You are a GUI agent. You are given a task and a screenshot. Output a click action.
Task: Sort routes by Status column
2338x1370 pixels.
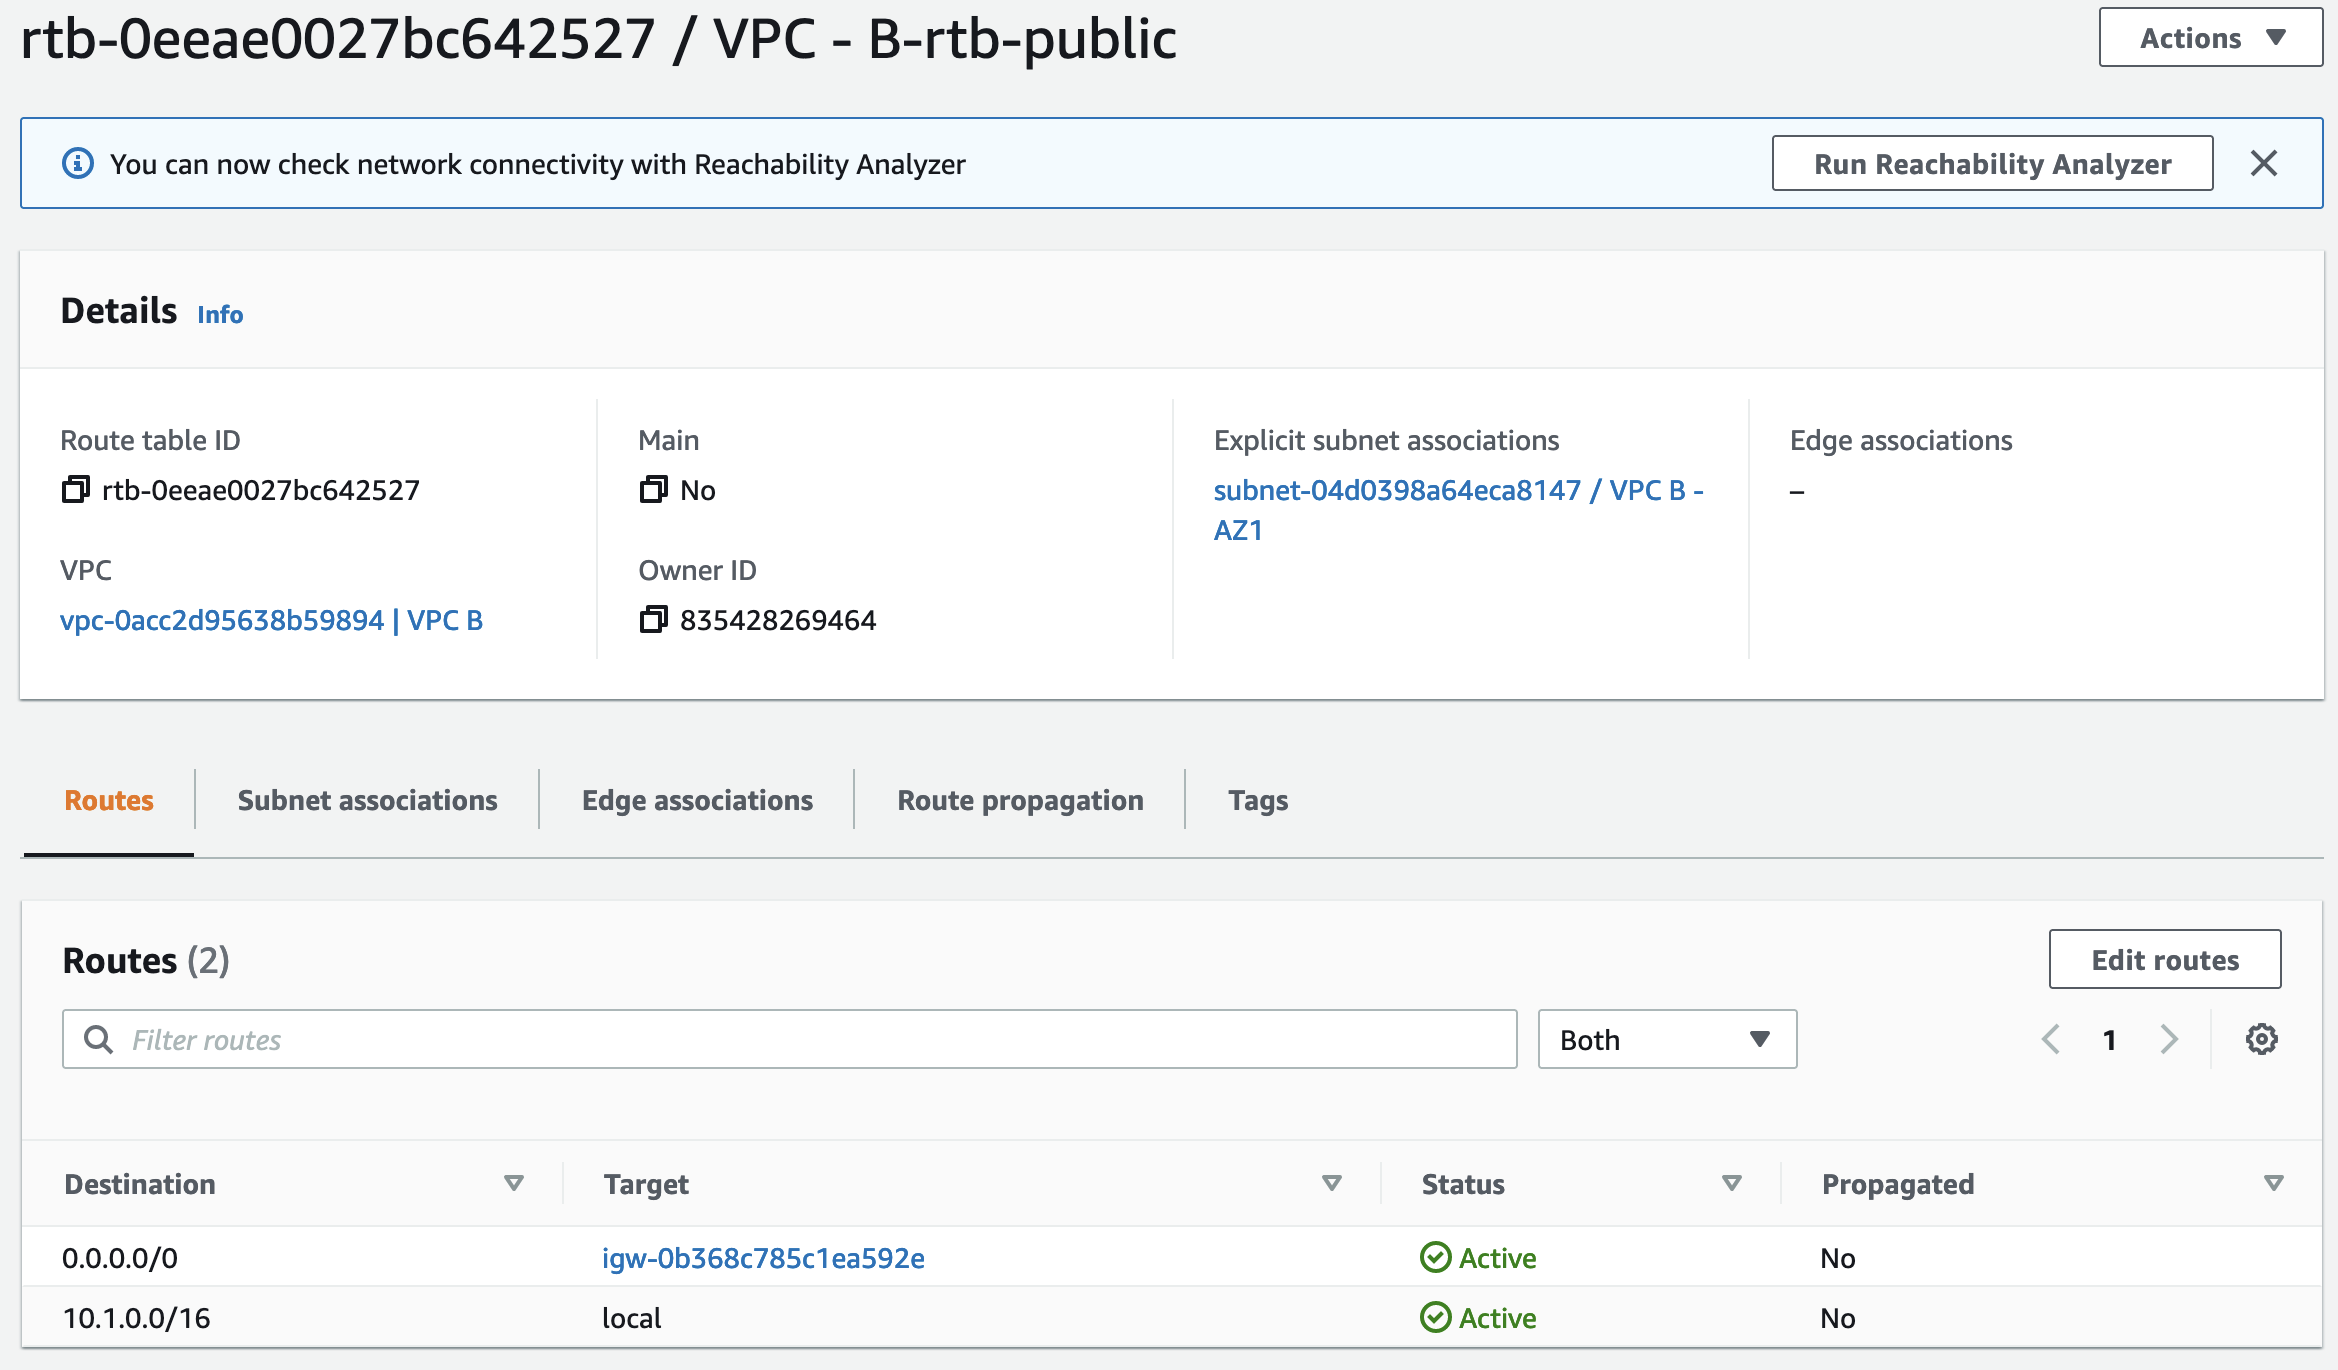point(1732,1183)
